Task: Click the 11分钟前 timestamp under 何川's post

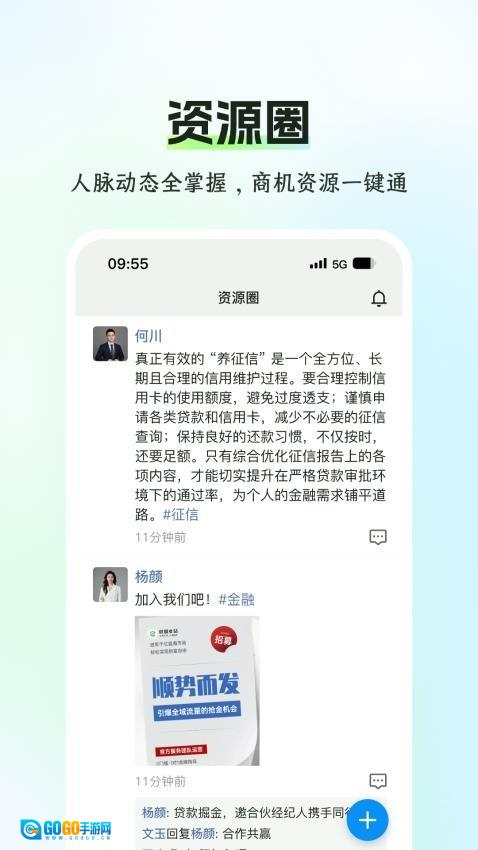Action: [x=160, y=537]
